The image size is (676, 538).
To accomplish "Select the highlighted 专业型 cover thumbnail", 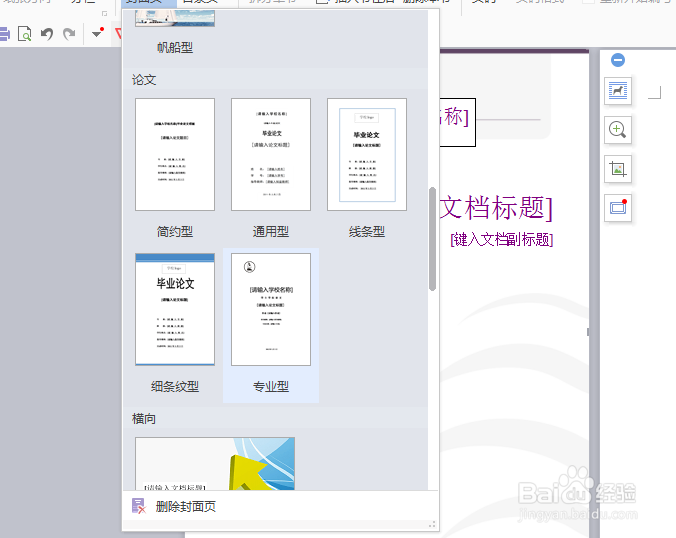I will pos(271,310).
